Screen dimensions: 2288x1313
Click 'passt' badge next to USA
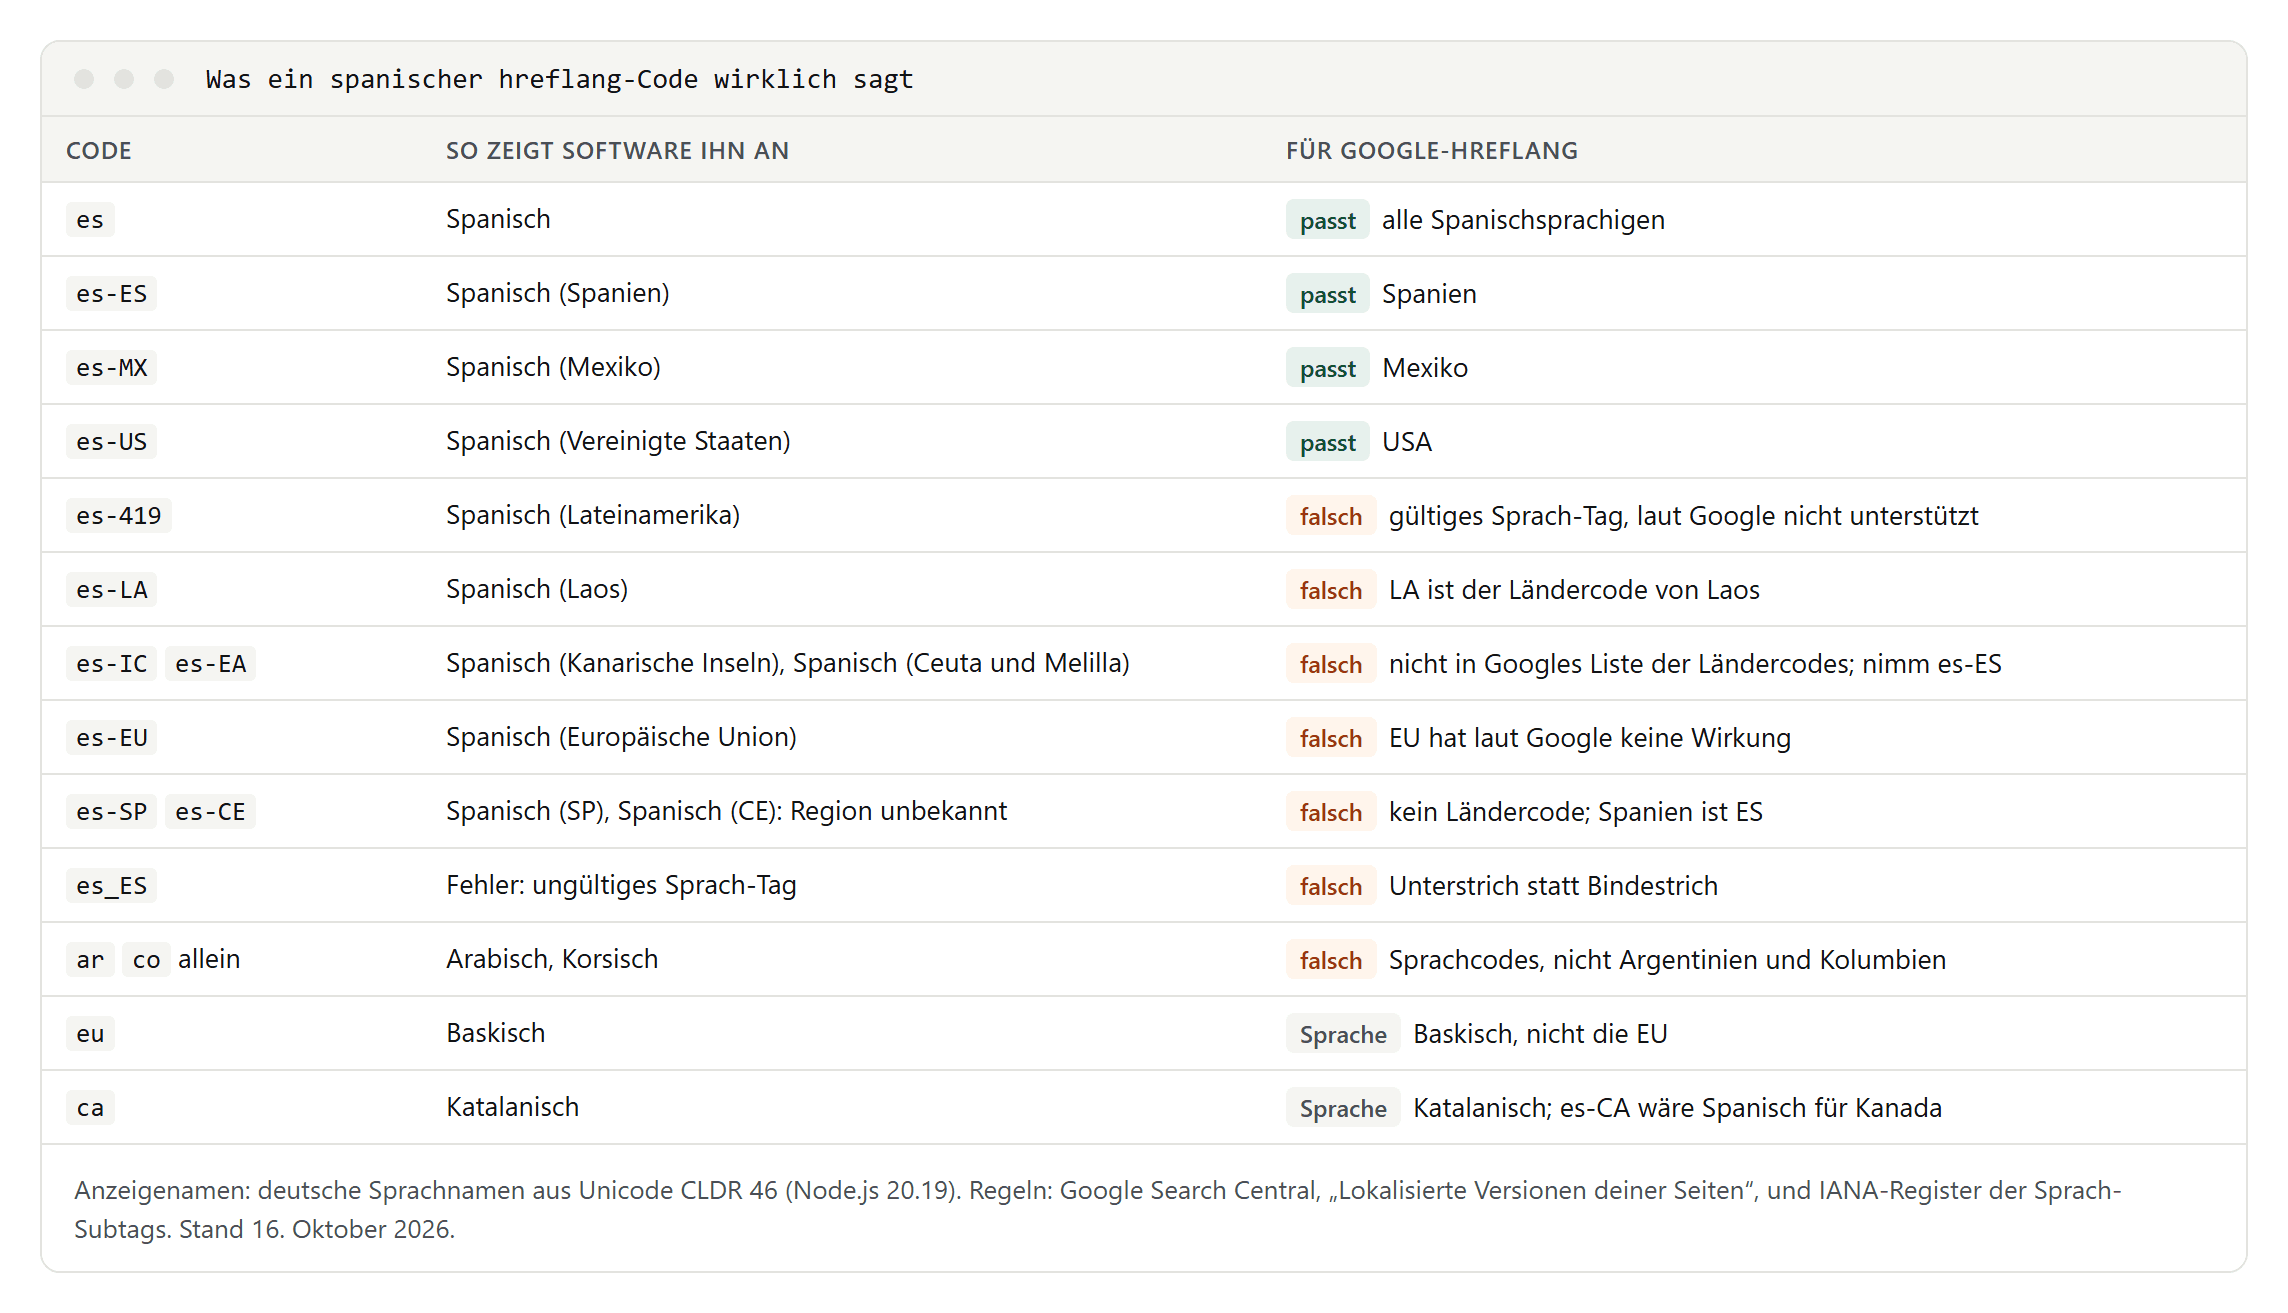1327,442
